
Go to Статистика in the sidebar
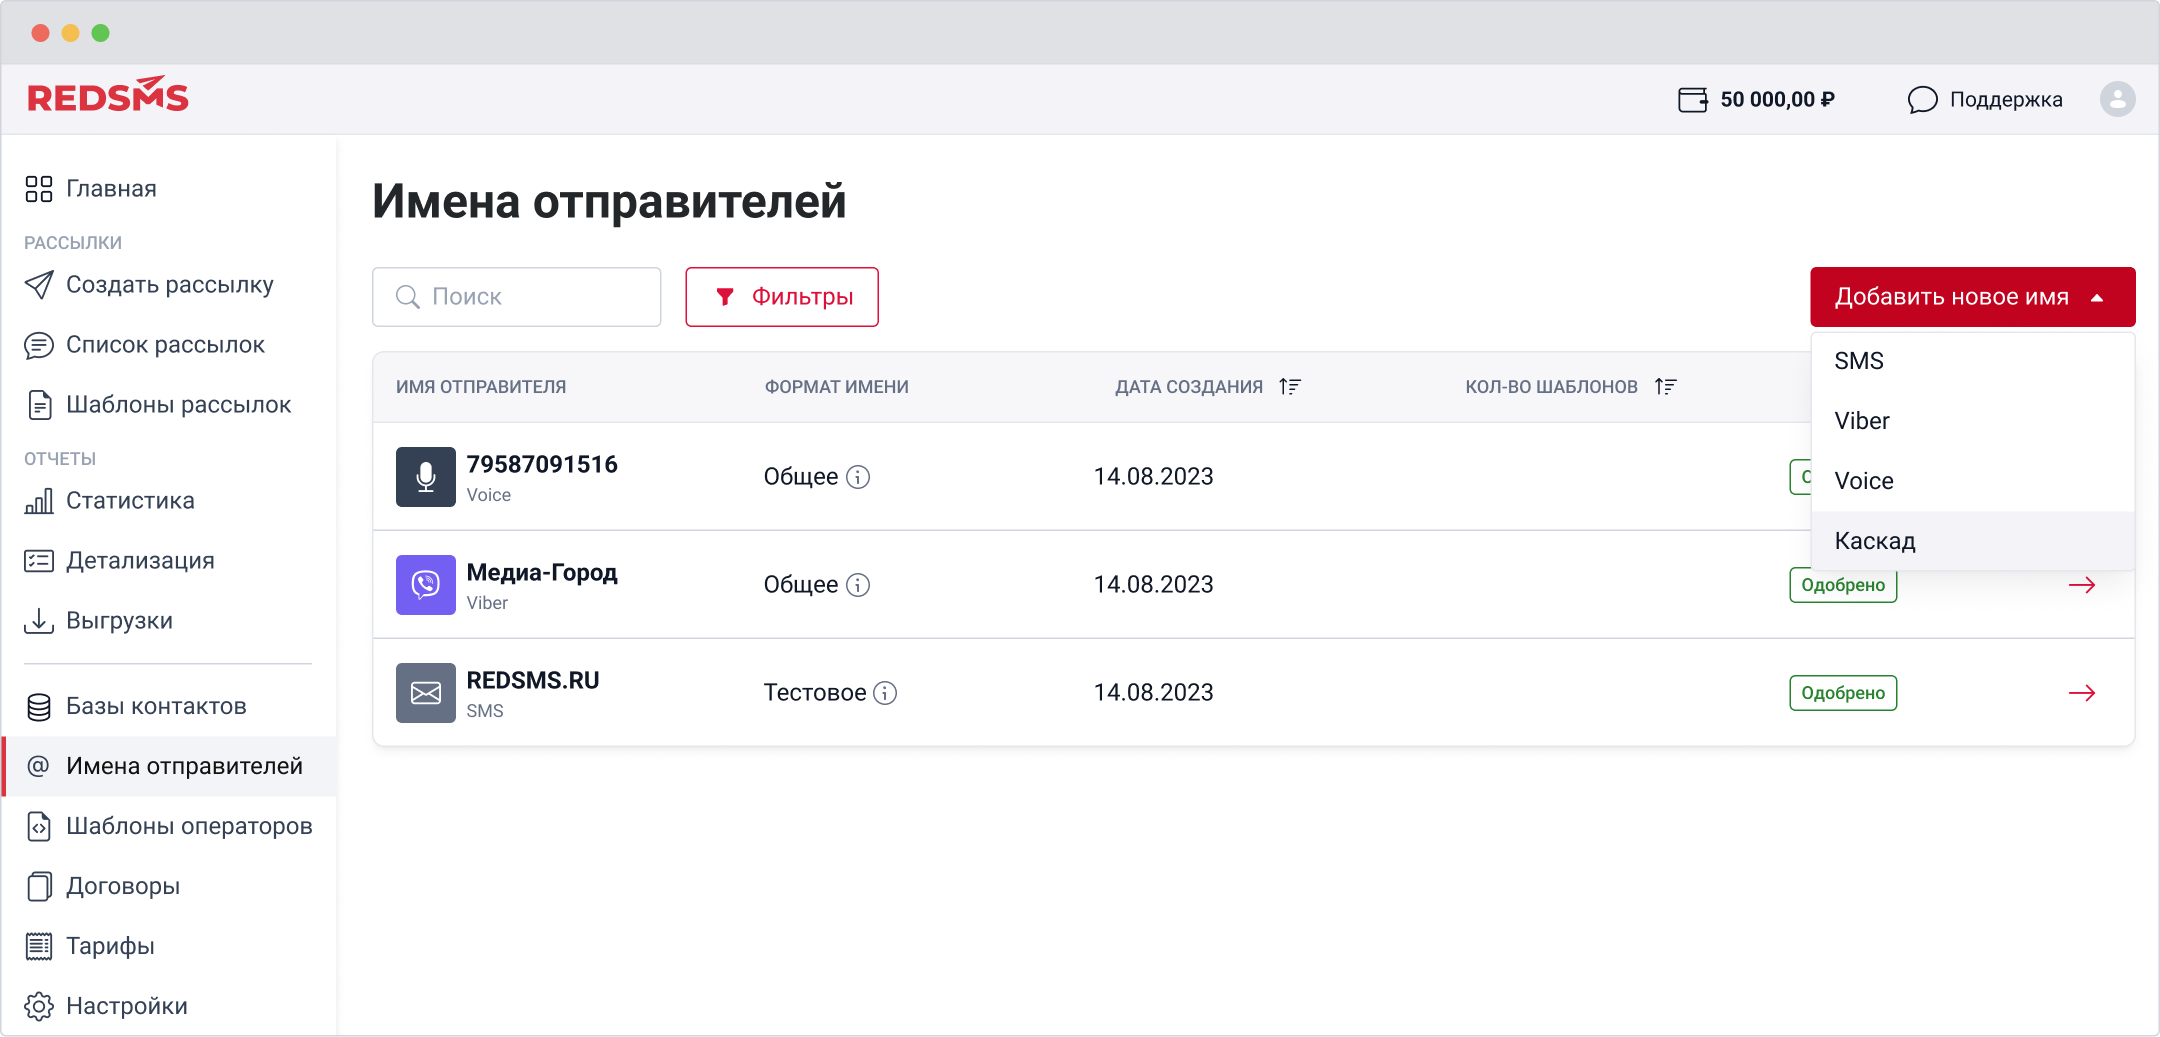click(x=130, y=501)
